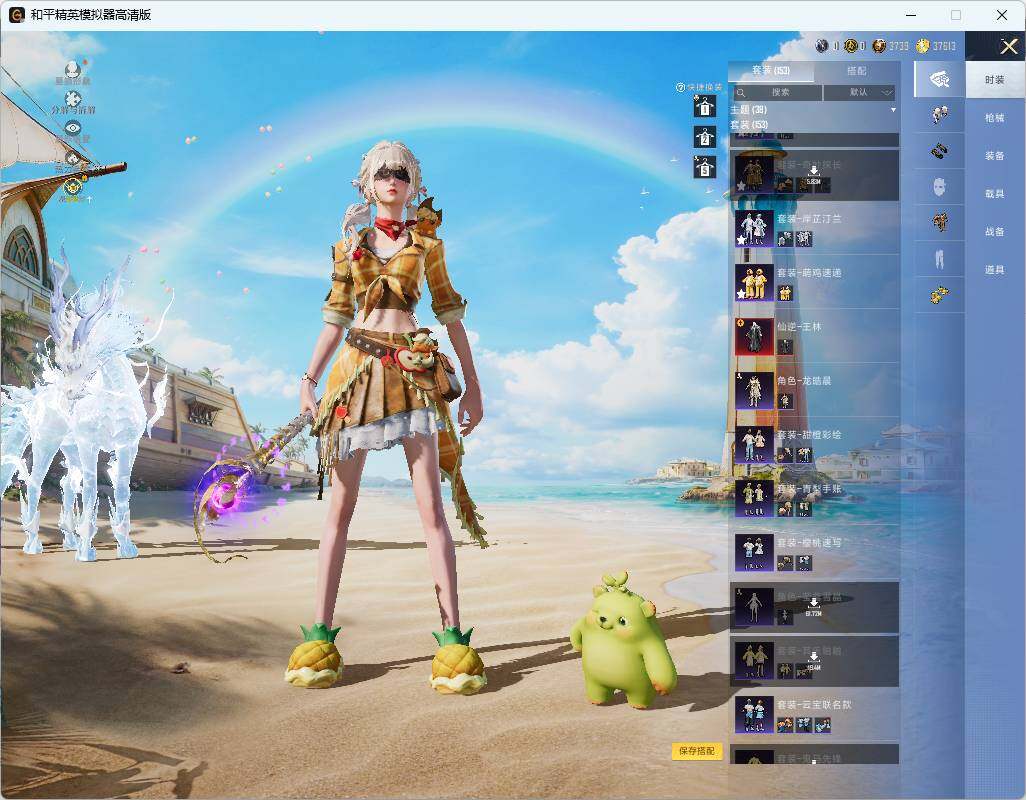Select the 仙逆-王林 outfit thumbnail
The width and height of the screenshot is (1026, 800).
pos(754,336)
